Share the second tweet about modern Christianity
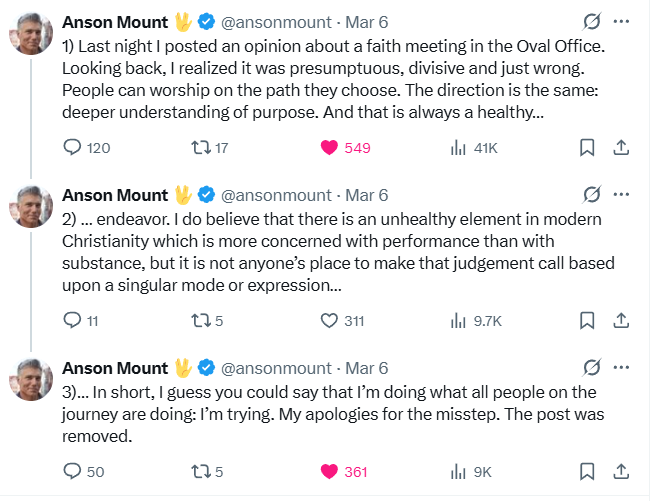Viewport: 650px width, 501px height. [620, 321]
